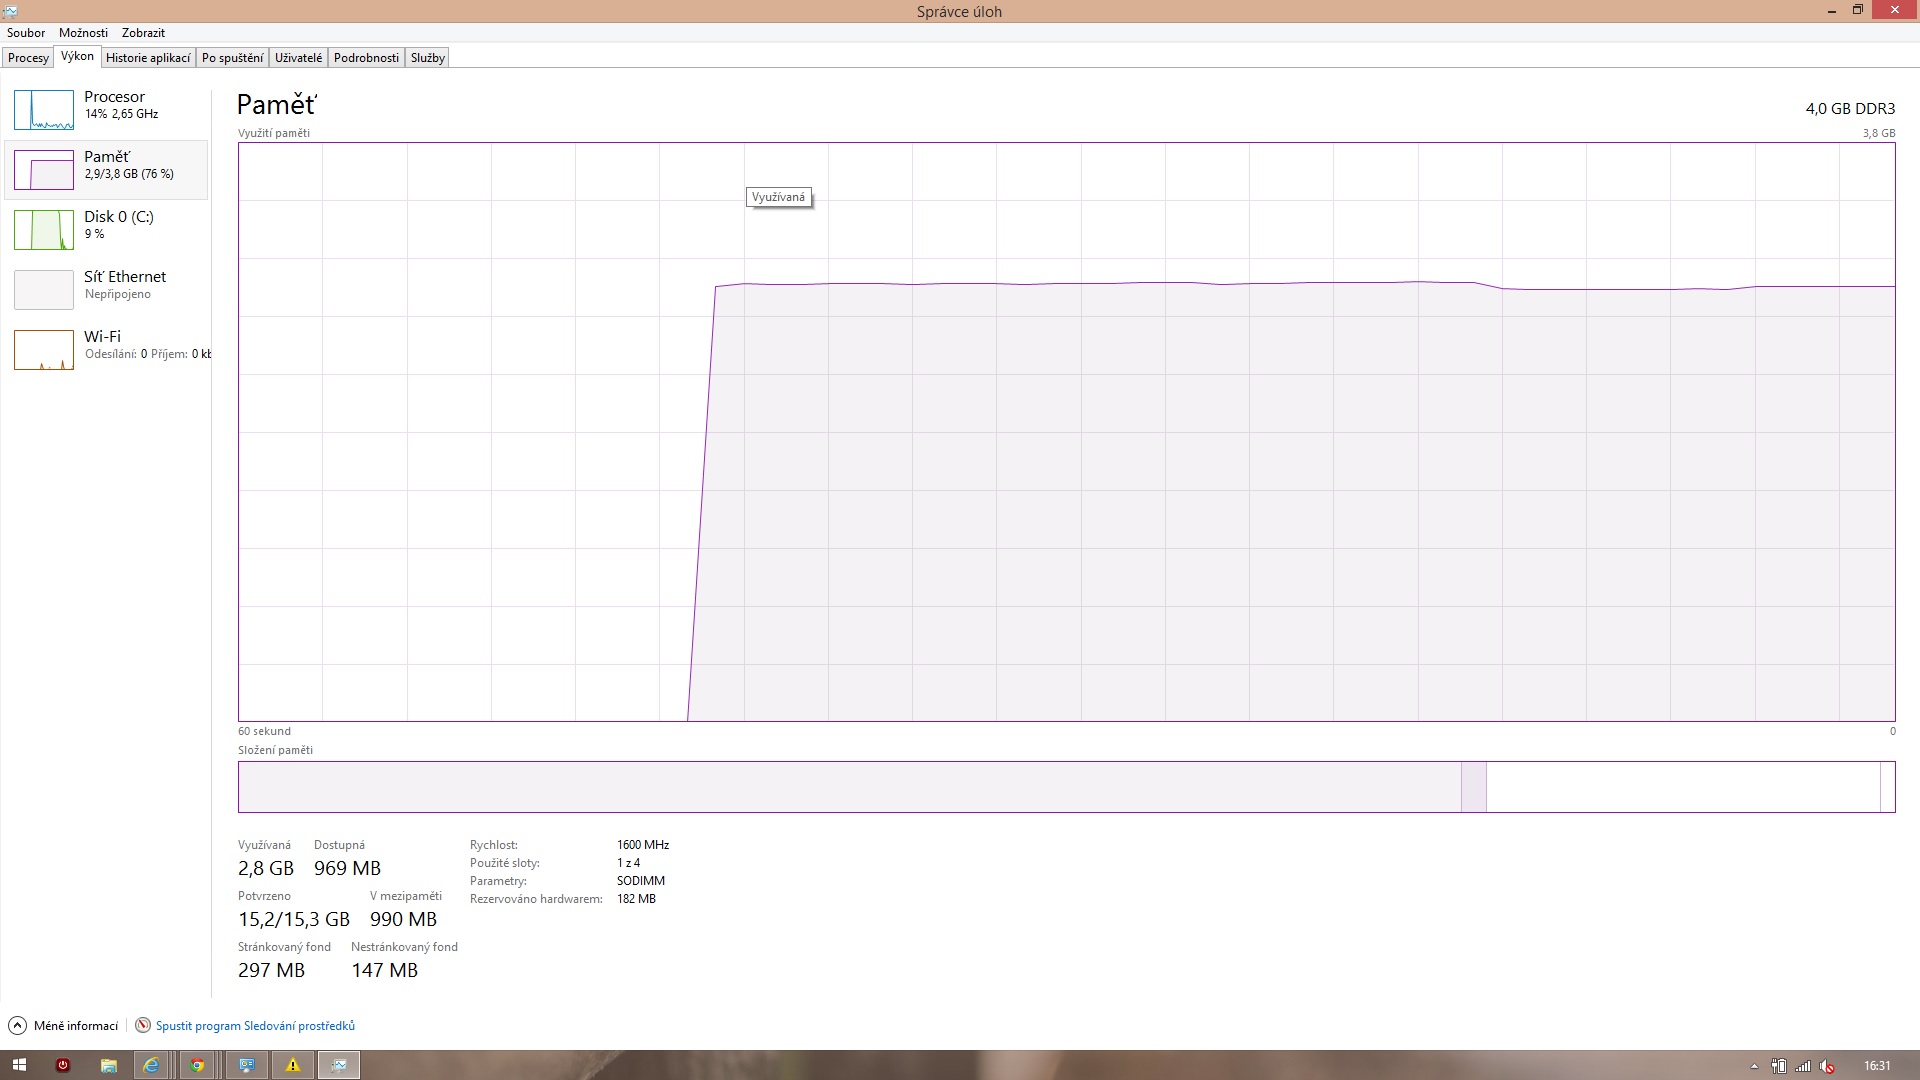
Task: Open Internet Explorer from the taskbar
Action: click(x=151, y=1065)
